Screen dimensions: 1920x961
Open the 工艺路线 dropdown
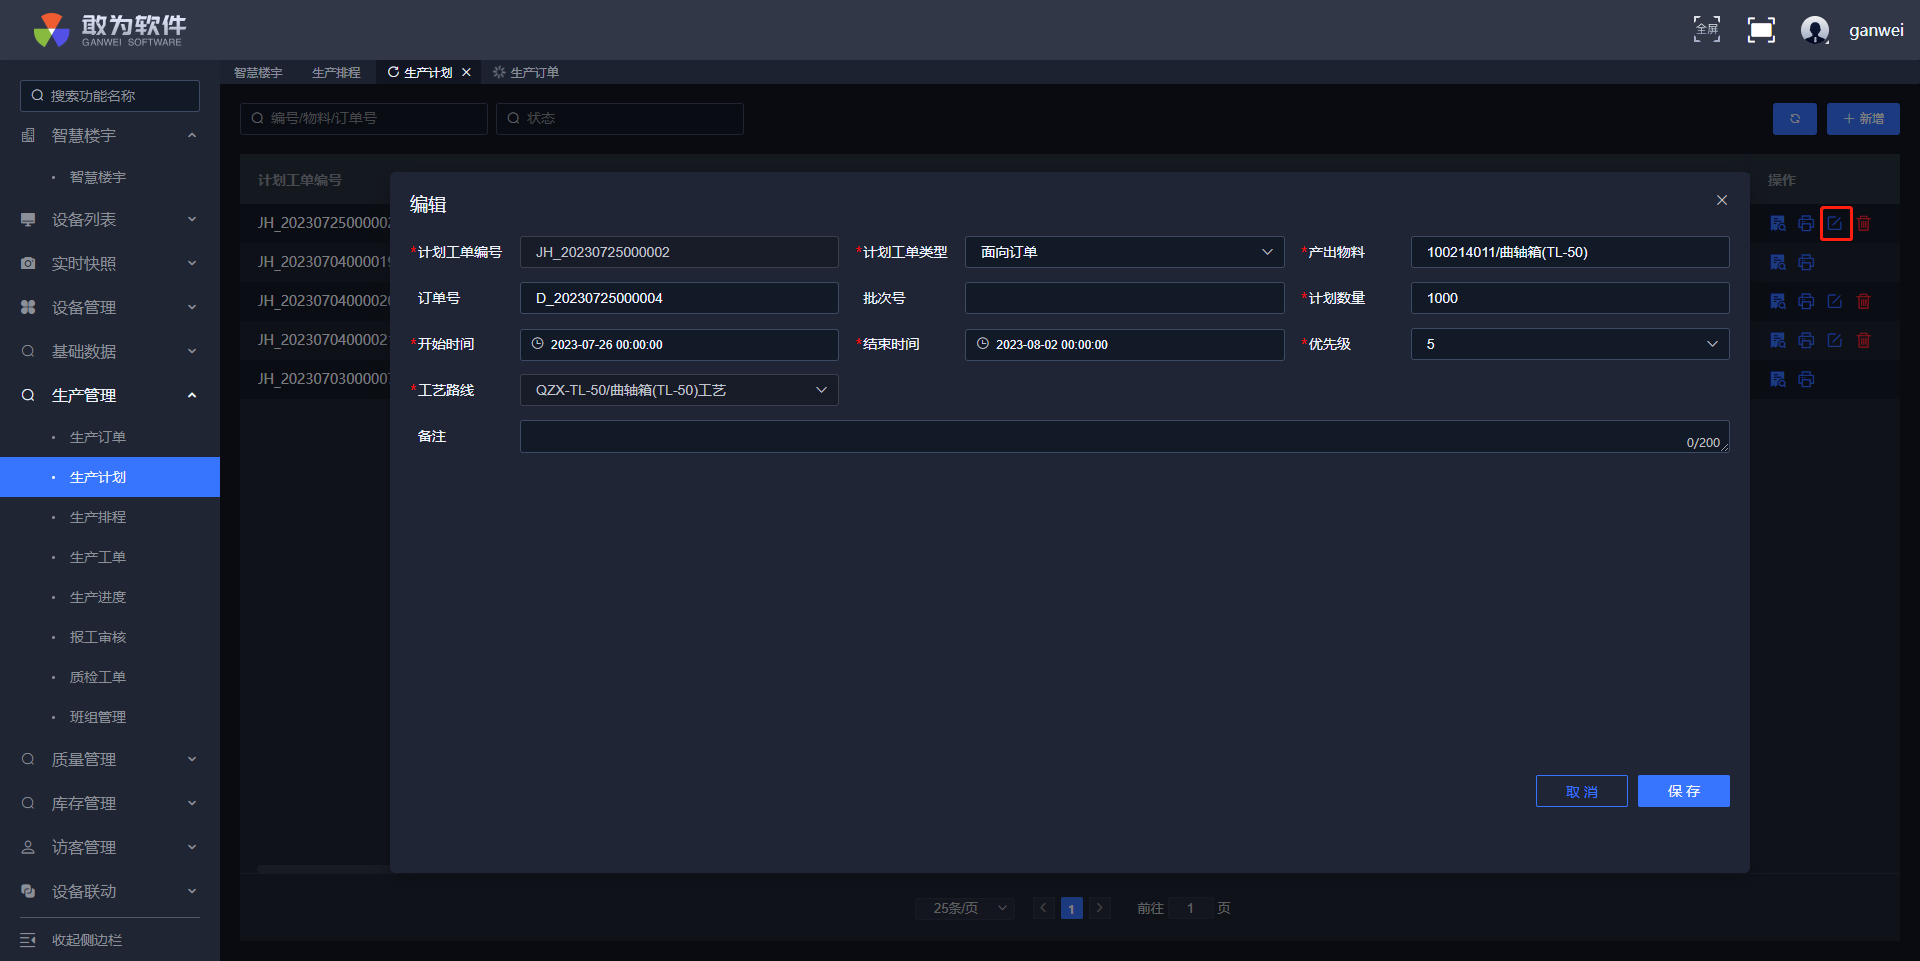coord(679,390)
